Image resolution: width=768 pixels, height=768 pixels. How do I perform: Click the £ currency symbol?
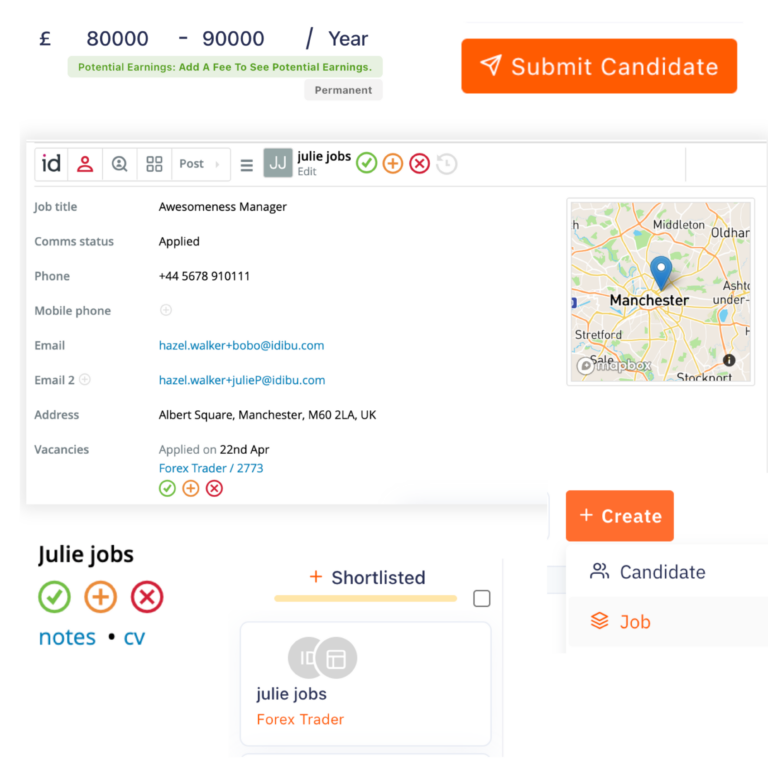[x=45, y=39]
